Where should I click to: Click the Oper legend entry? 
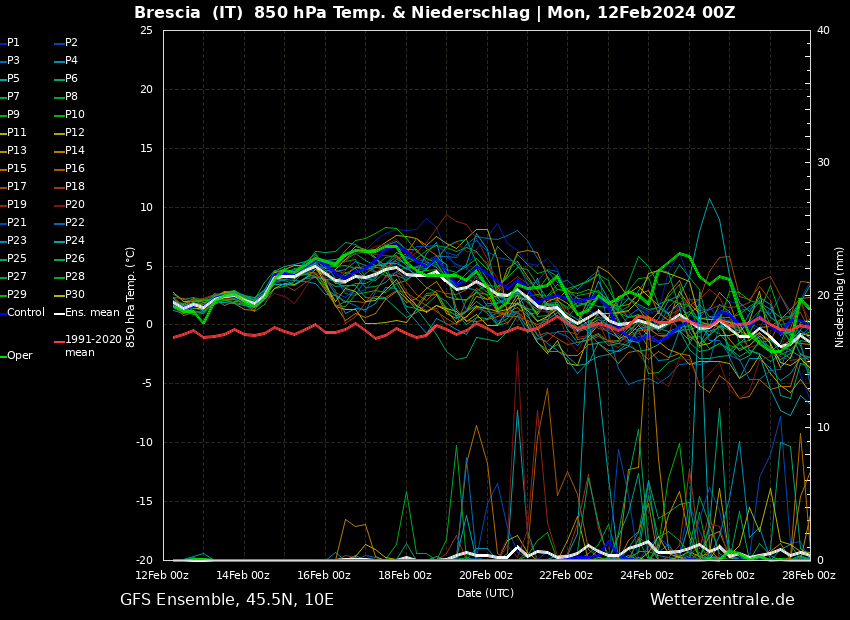[x=19, y=356]
